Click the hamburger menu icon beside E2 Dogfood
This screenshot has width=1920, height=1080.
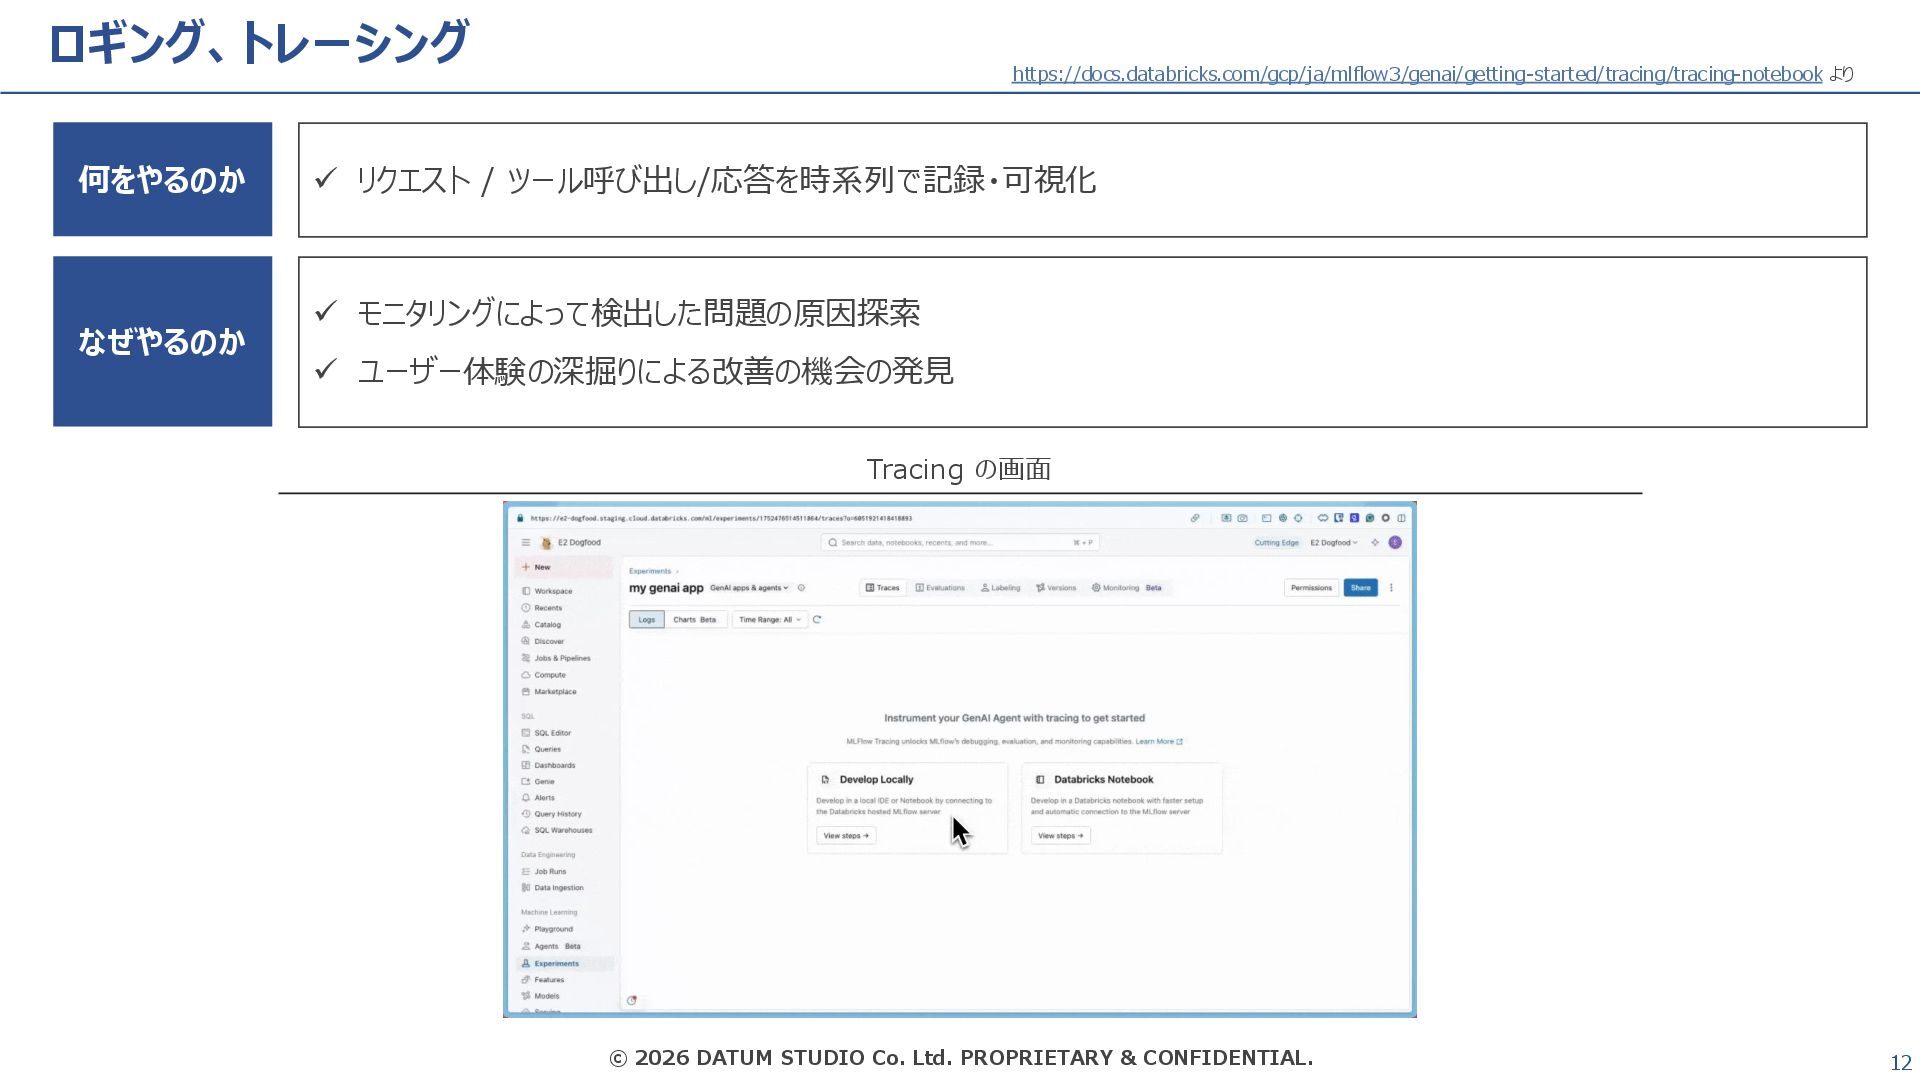(526, 543)
